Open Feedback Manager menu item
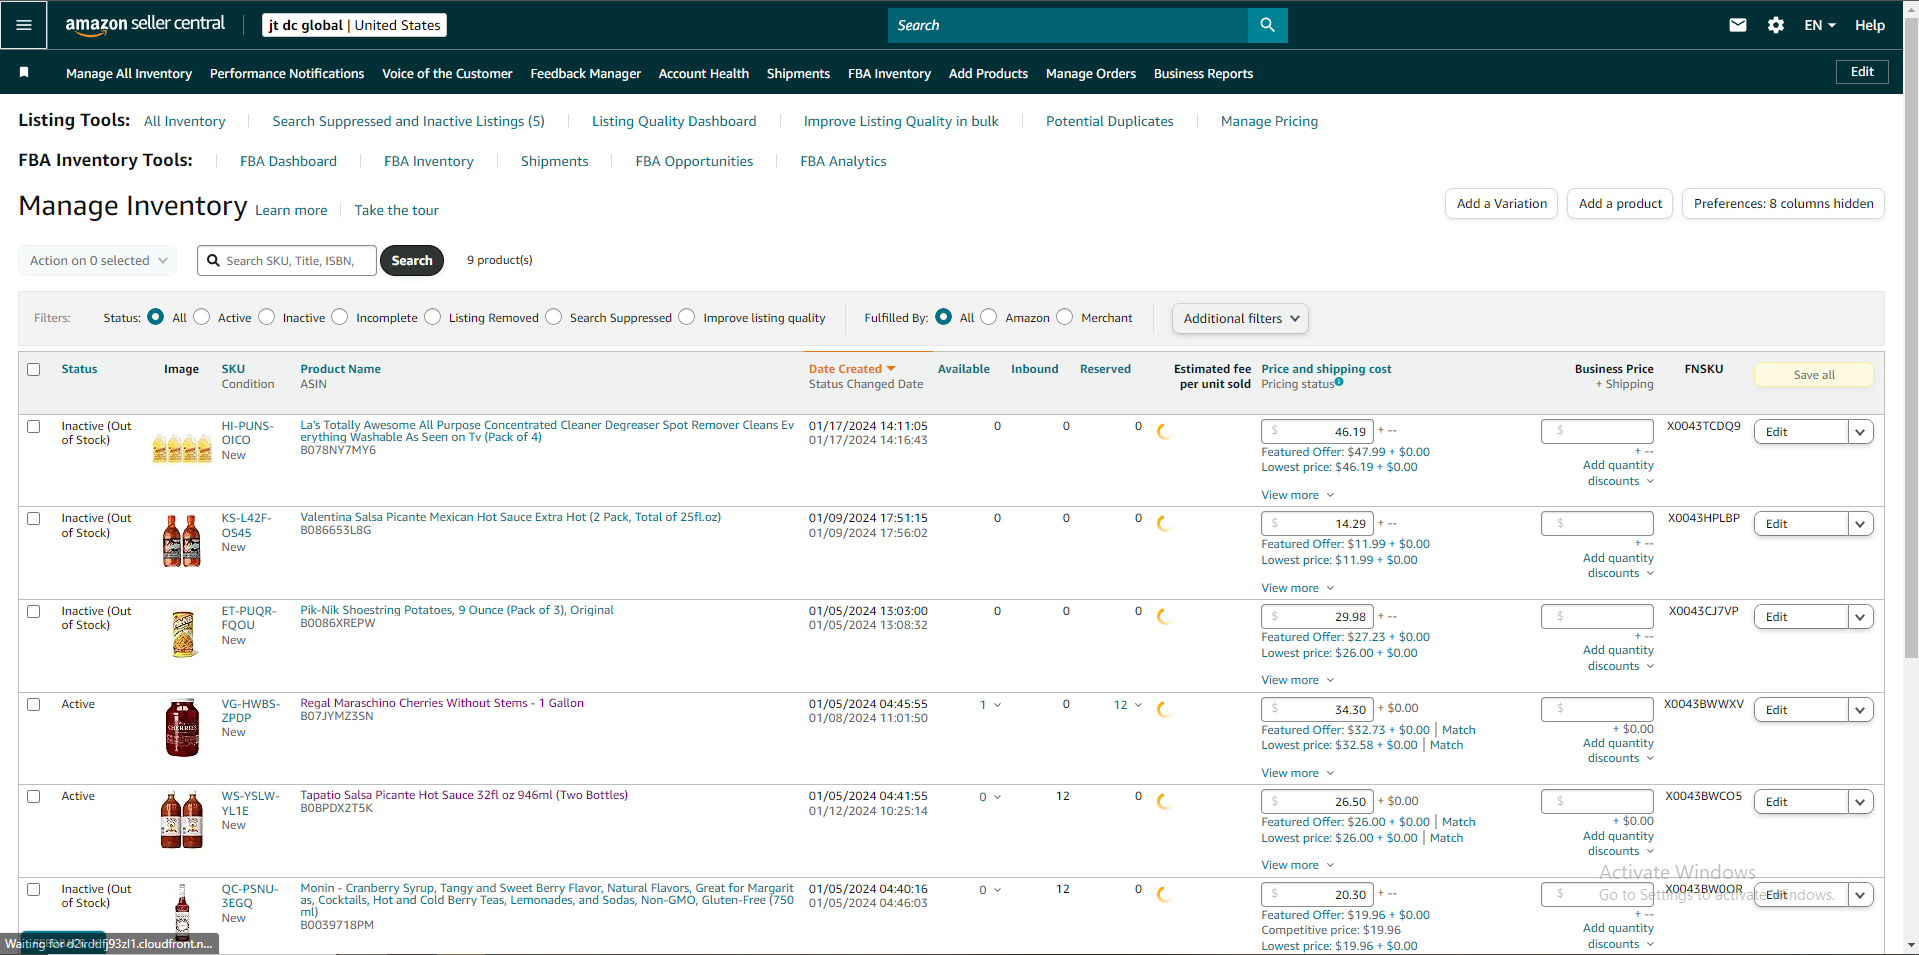1919x955 pixels. (585, 73)
